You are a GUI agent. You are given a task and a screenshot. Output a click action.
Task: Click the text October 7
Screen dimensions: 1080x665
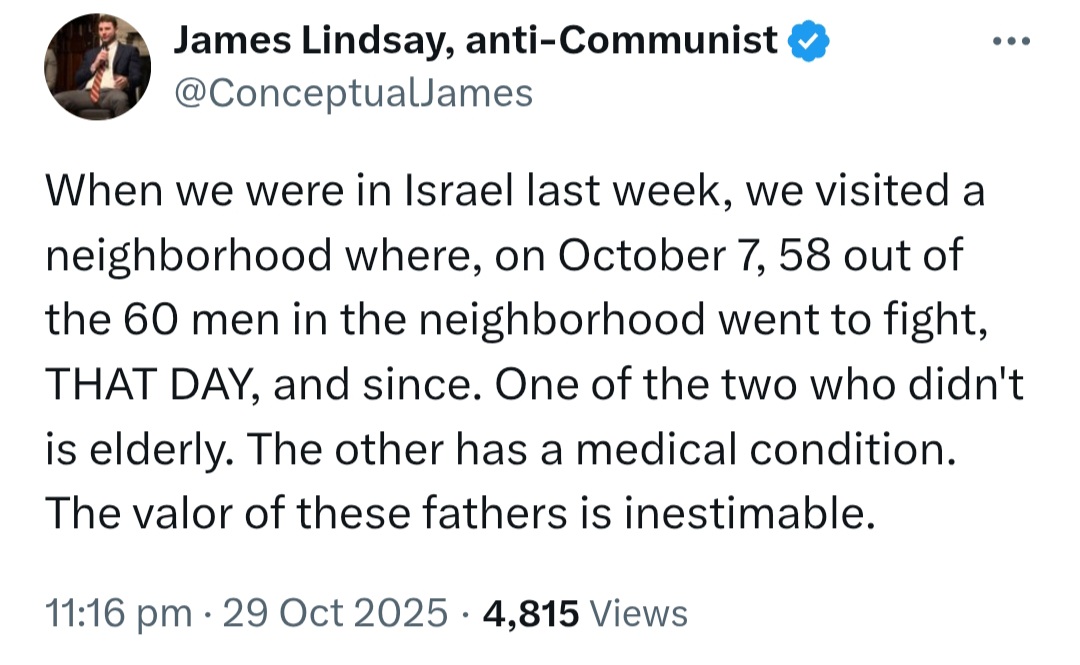pos(663,255)
